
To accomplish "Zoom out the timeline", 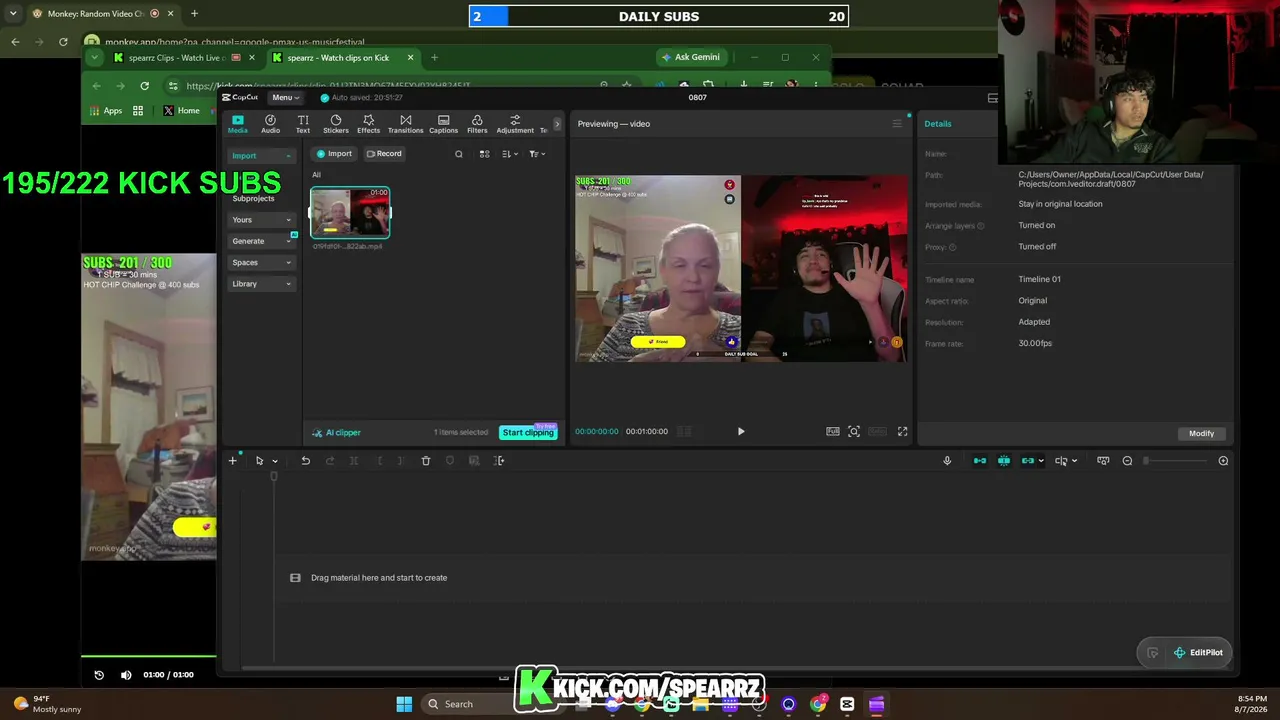I will tap(1127, 461).
